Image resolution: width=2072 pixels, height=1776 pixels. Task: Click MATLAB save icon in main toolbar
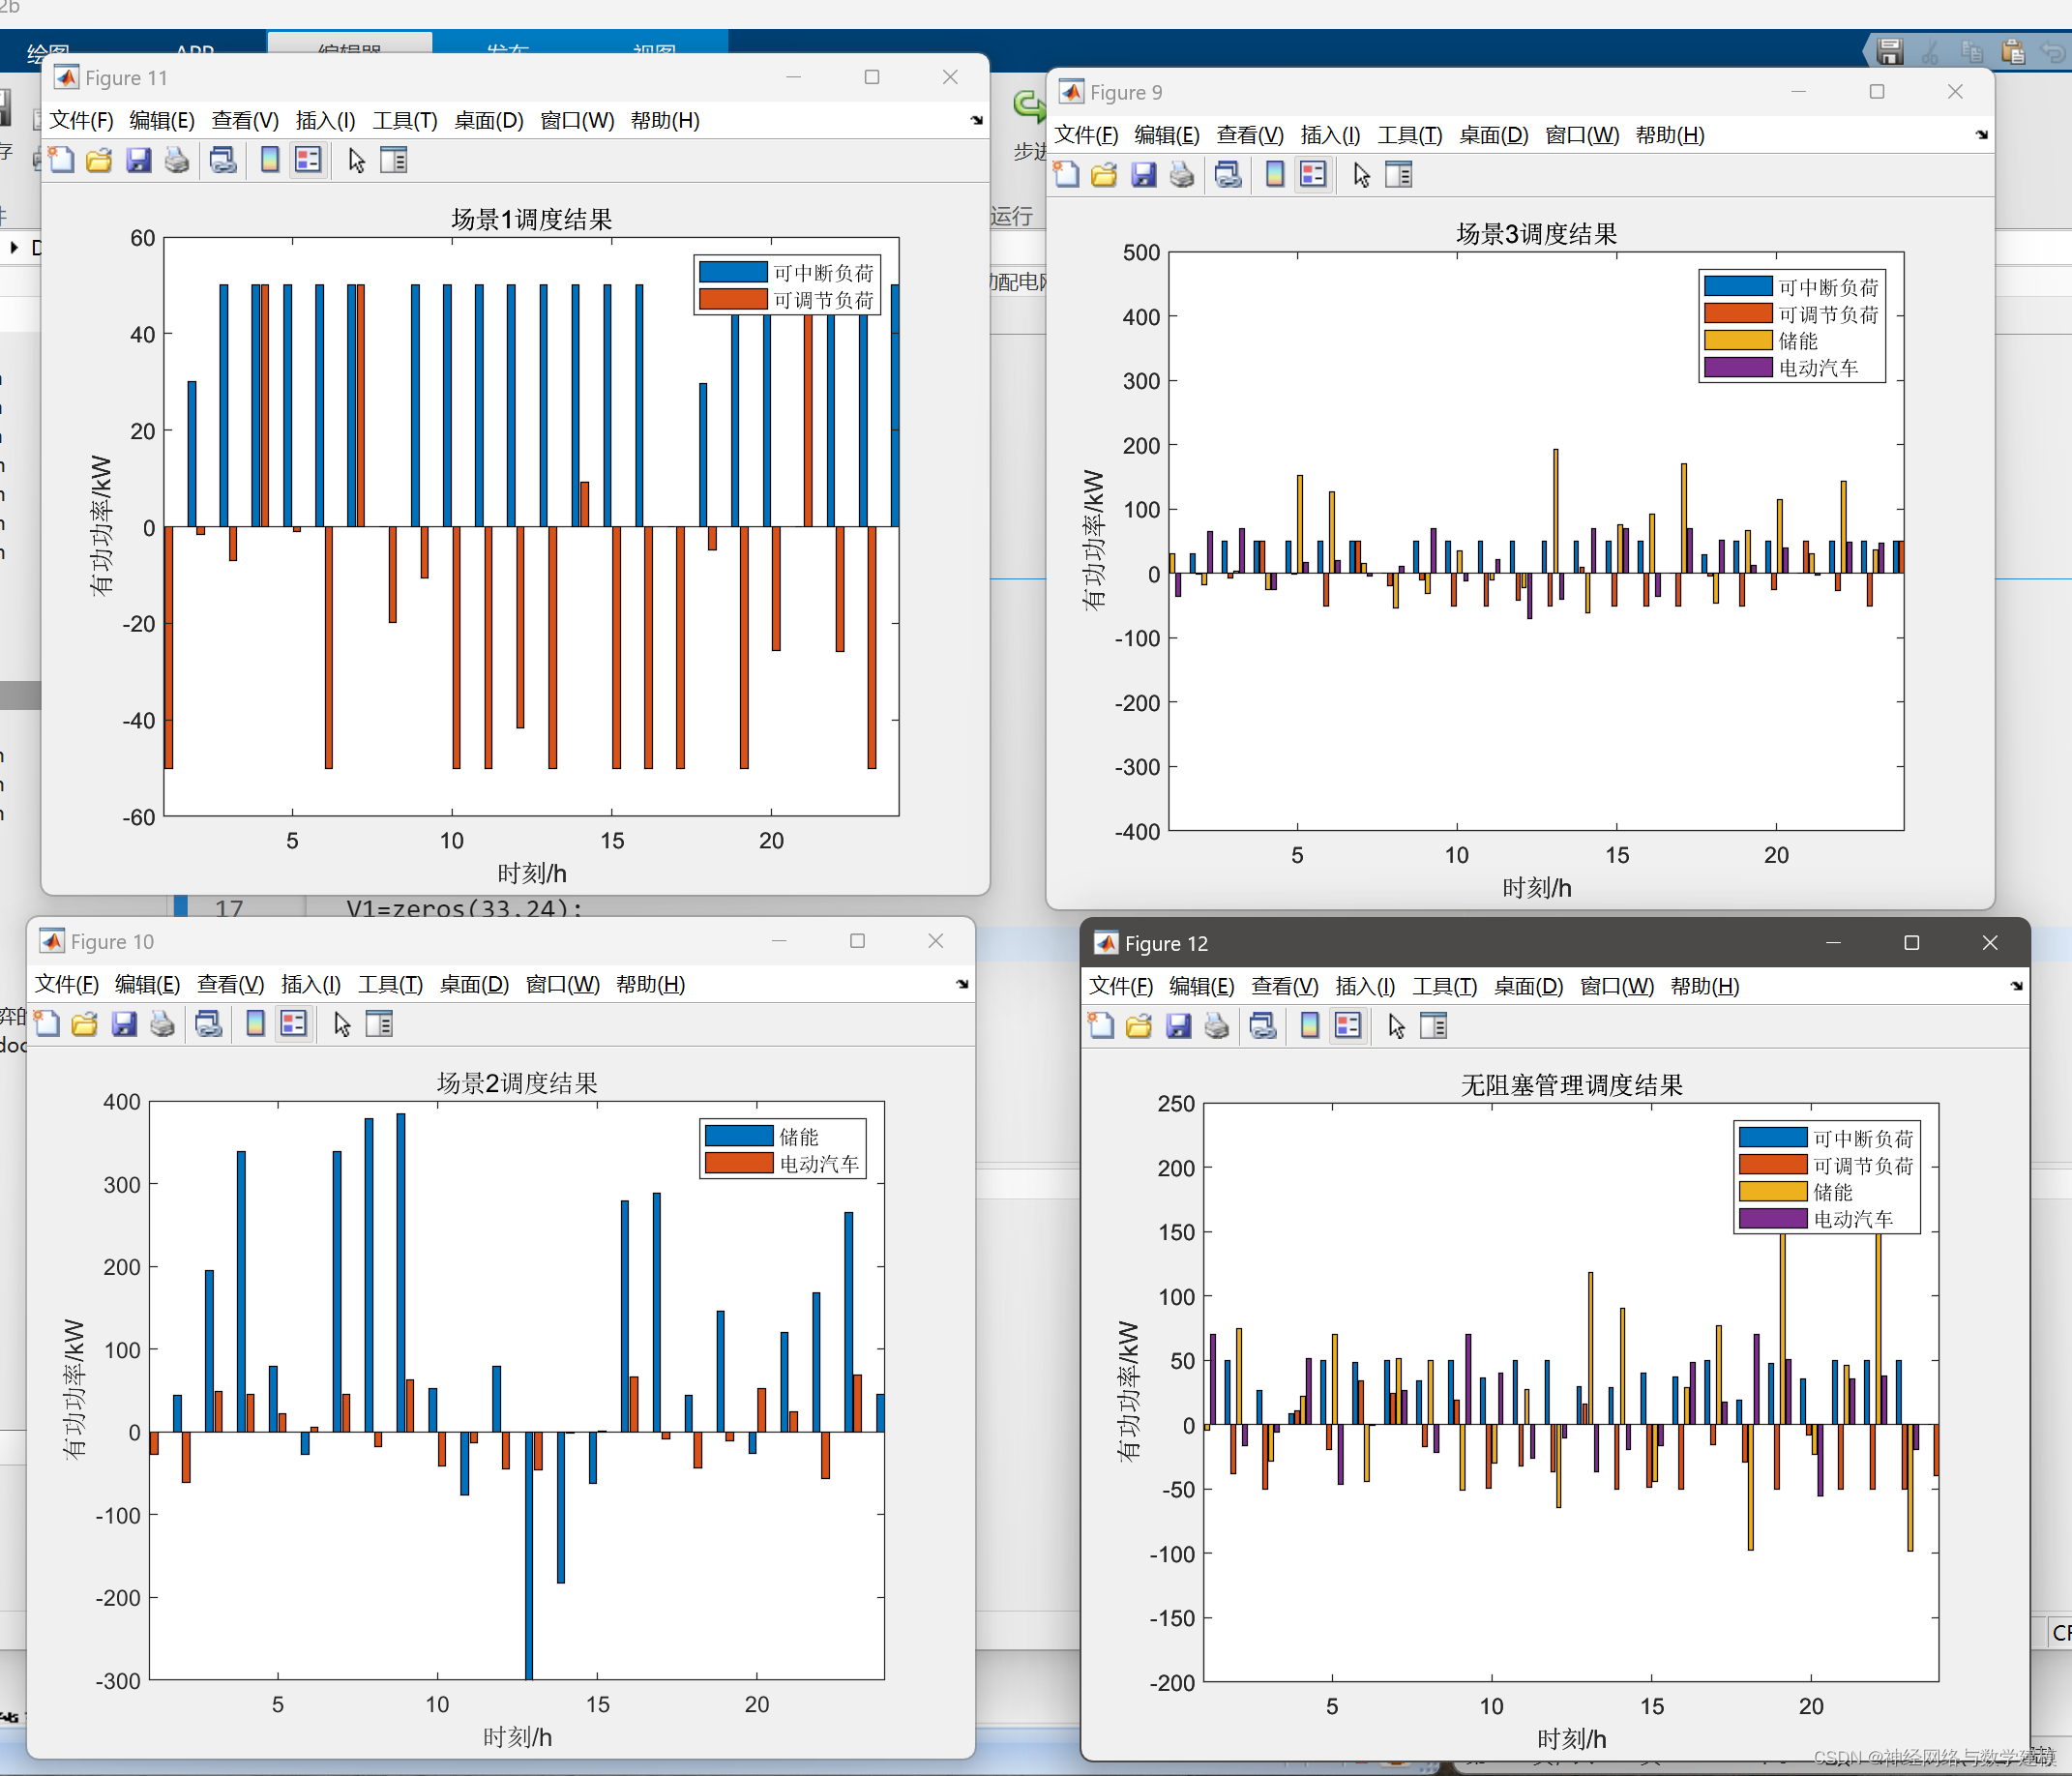[x=1889, y=51]
